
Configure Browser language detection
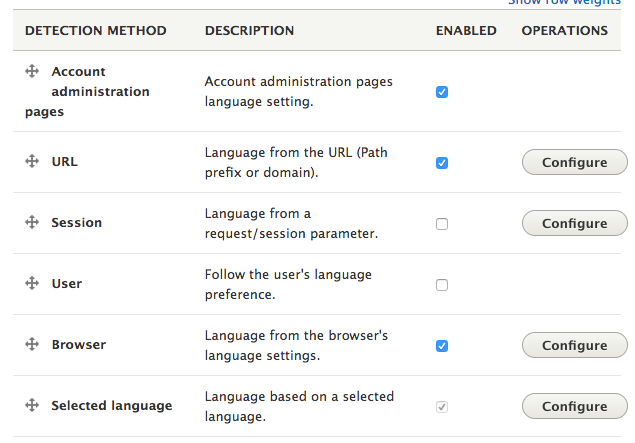[574, 346]
